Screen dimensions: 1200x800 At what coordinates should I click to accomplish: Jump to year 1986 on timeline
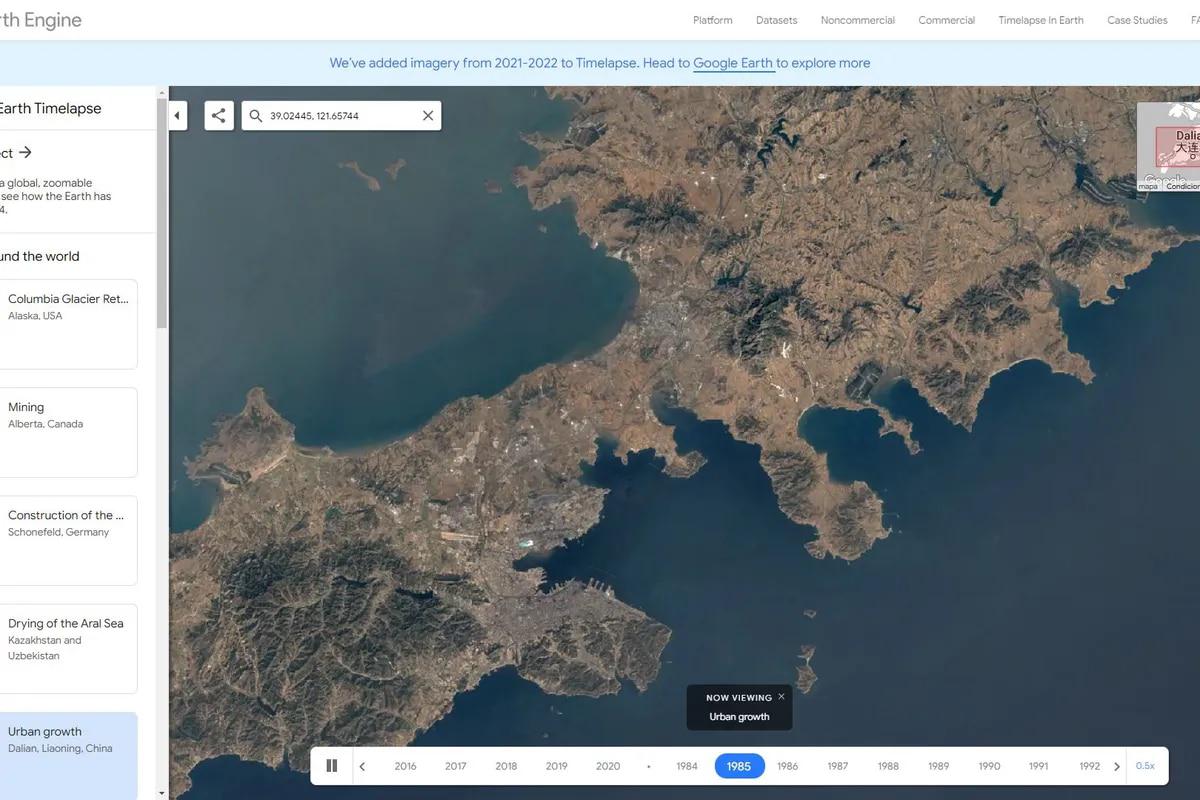tap(788, 766)
